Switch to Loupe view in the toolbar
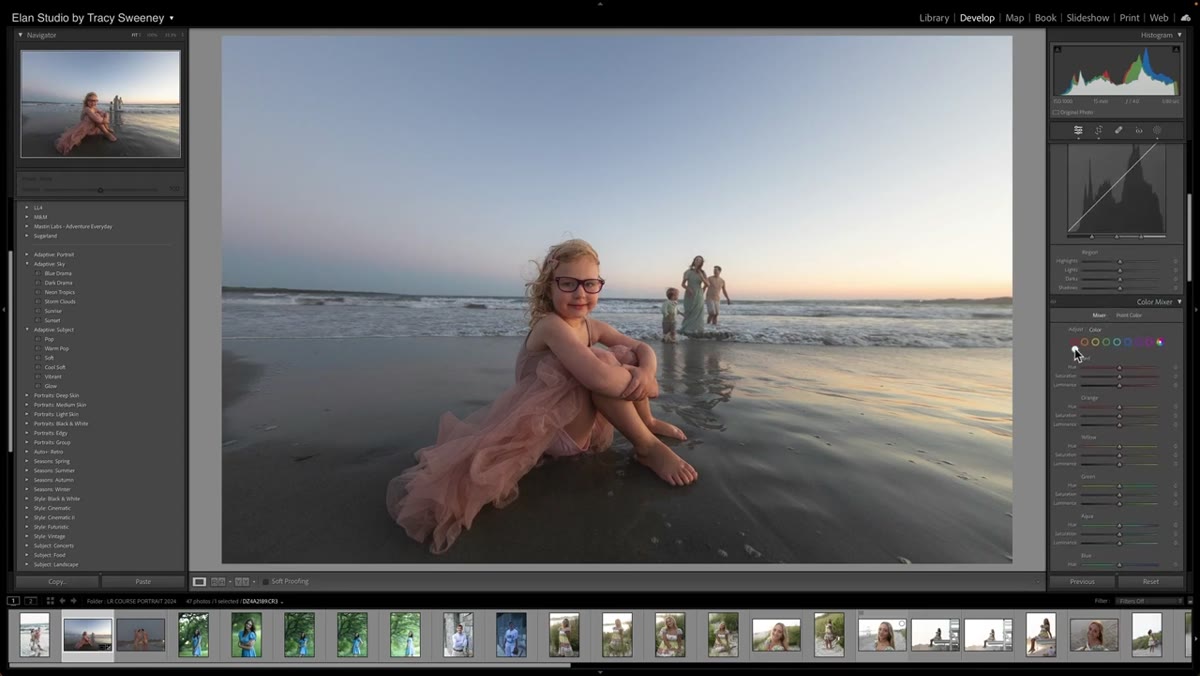Viewport: 1200px width, 676px height. pos(199,581)
